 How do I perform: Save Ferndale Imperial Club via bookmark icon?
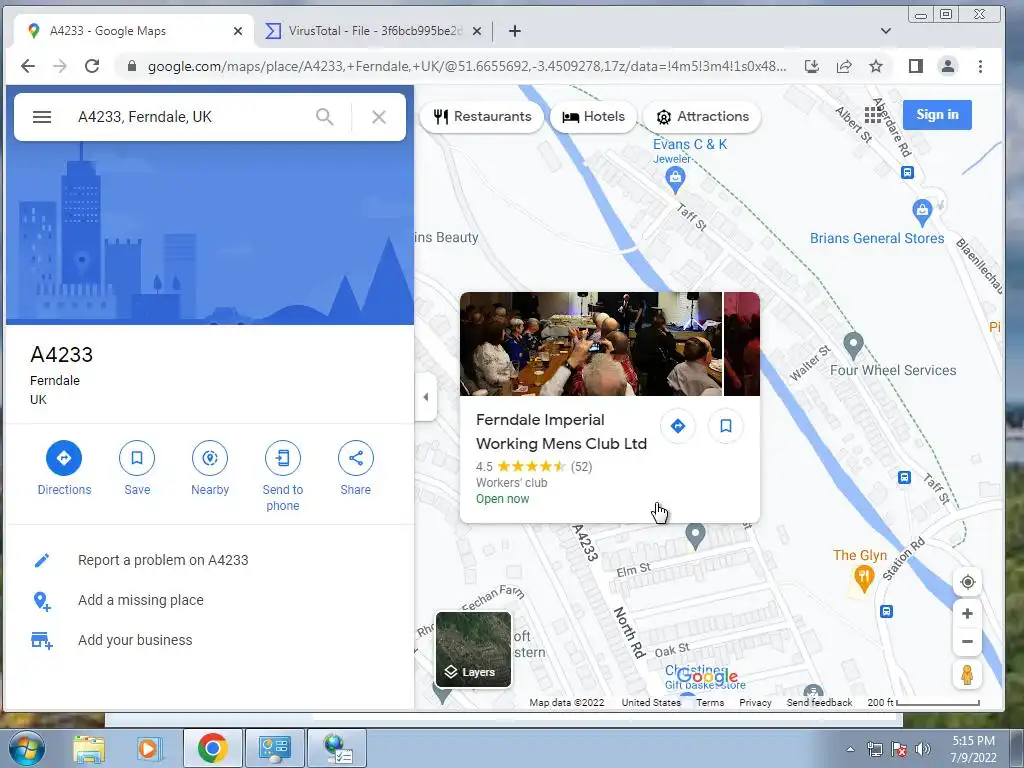tap(726, 426)
